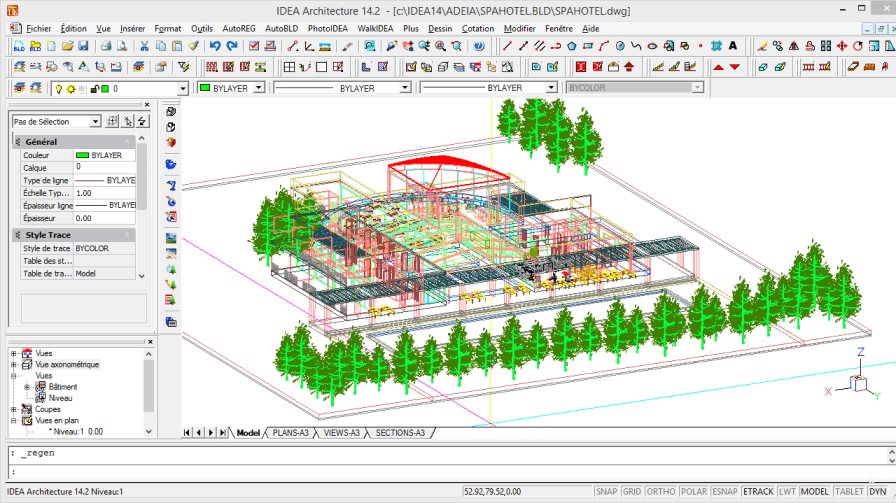The height and width of the screenshot is (503, 896).
Task: Select the Array grid tool icon
Action: tap(826, 46)
